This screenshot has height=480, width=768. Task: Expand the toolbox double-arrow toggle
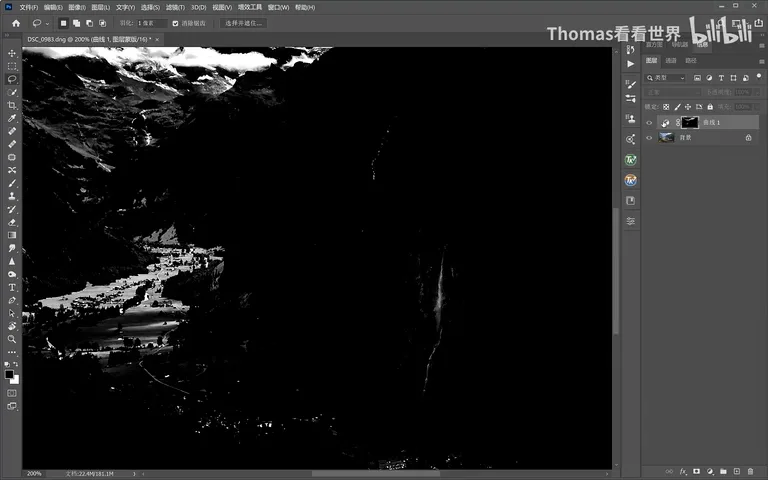pyautogui.click(x=7, y=35)
